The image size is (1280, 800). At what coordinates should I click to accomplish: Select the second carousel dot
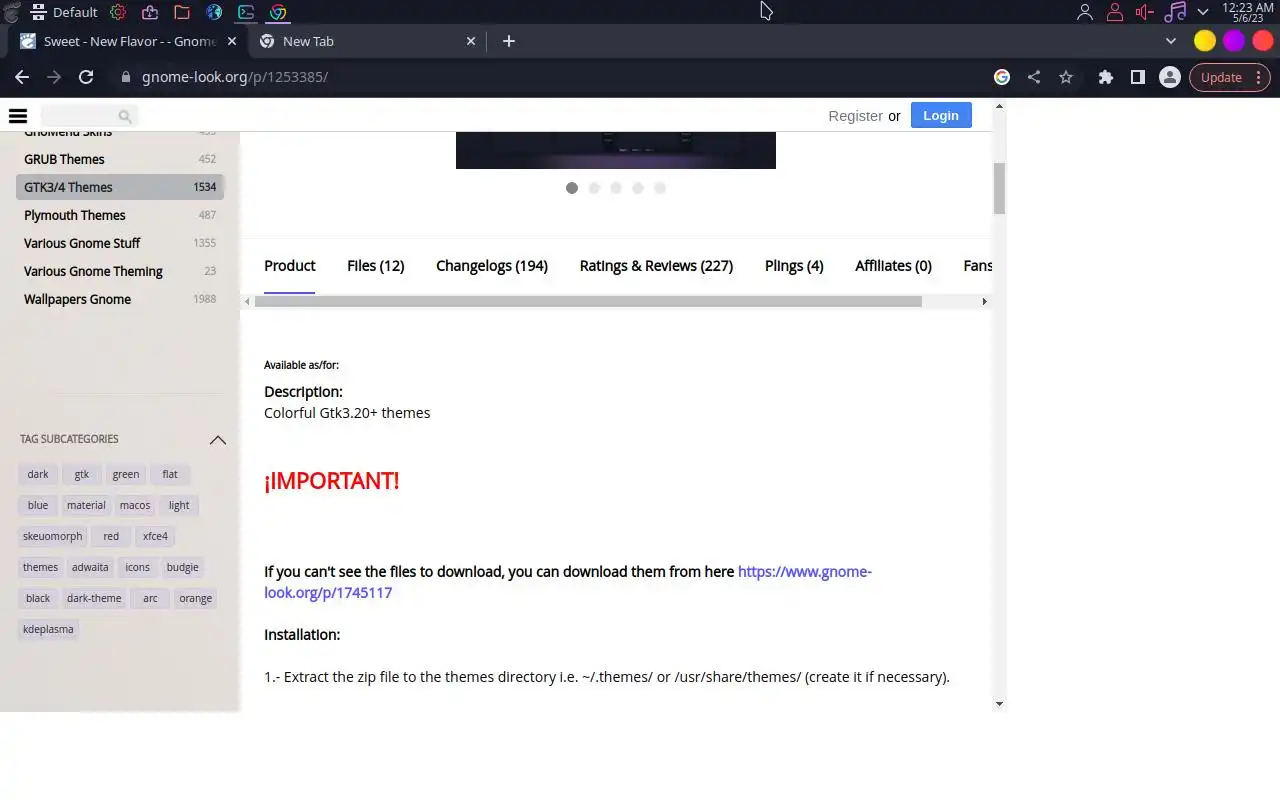pos(594,188)
